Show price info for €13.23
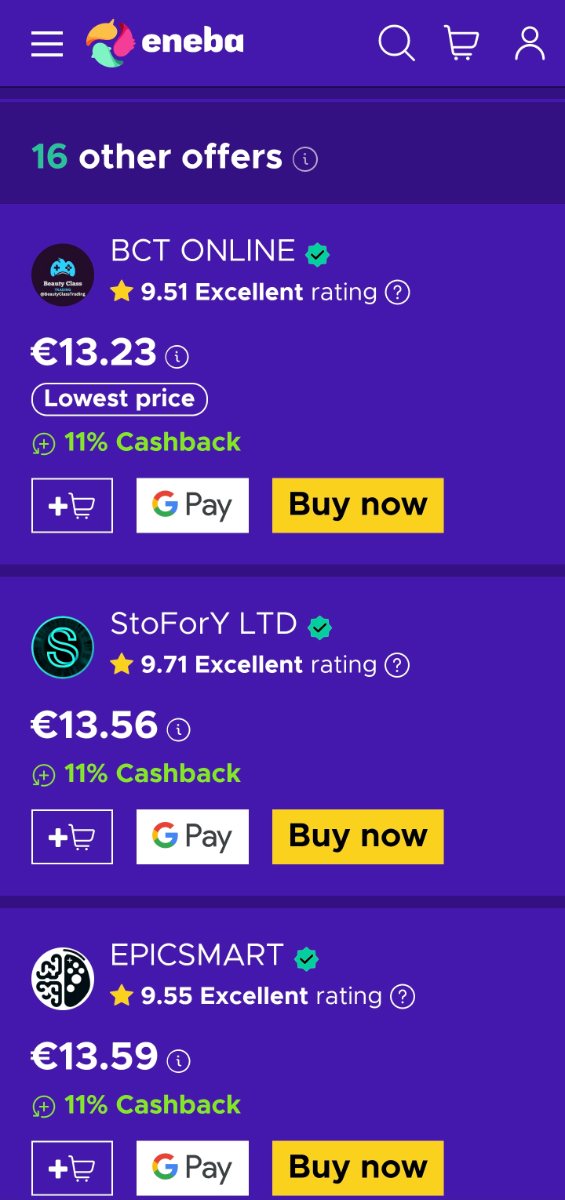Image resolution: width=565 pixels, height=1200 pixels. [x=177, y=356]
